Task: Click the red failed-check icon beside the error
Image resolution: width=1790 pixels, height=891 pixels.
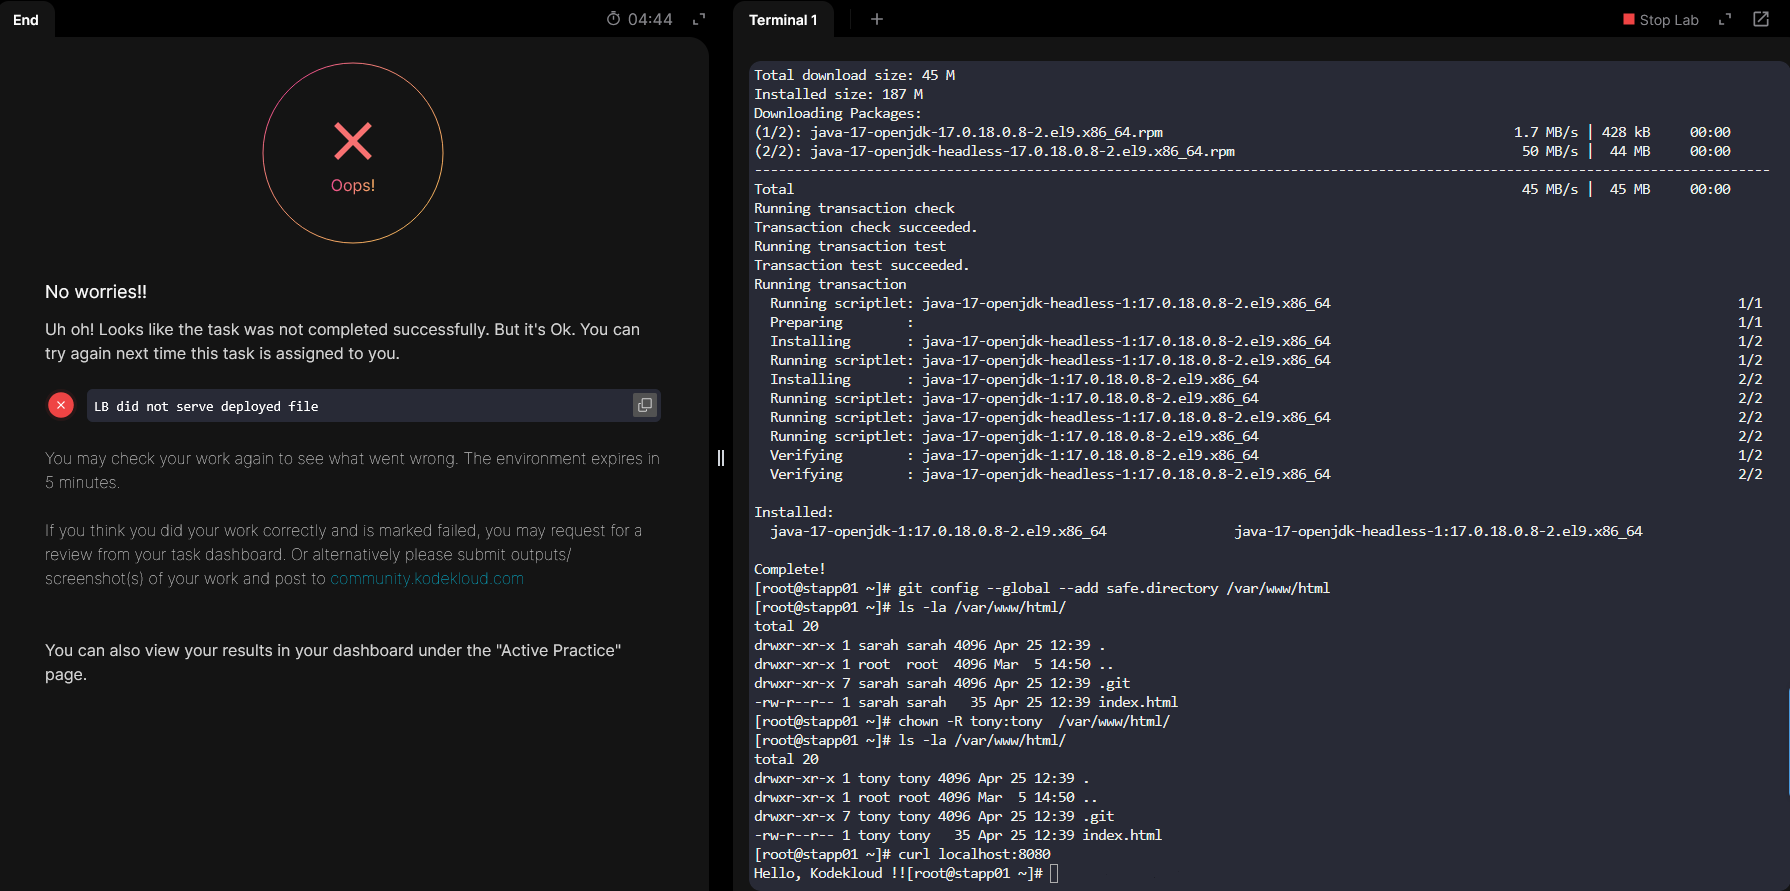Action: (61, 405)
